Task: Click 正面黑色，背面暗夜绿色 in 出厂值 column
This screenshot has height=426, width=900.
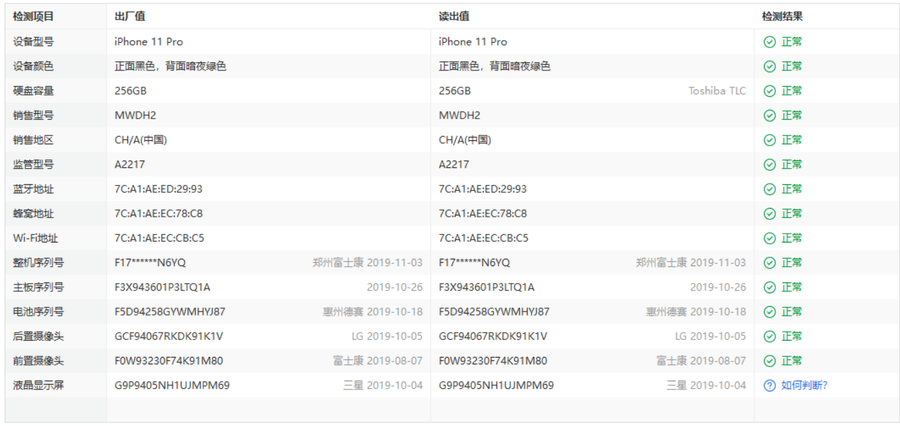Action: click(x=170, y=67)
